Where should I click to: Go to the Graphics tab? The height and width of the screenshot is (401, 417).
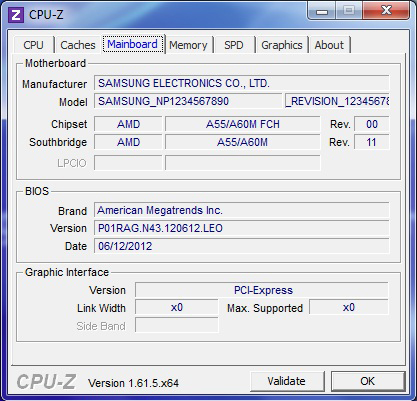coord(282,45)
